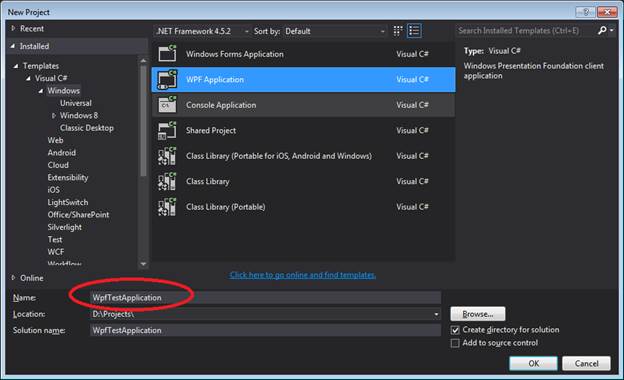This screenshot has height=380, width=624.
Task: Select the Extensibility template category
Action: coord(68,177)
